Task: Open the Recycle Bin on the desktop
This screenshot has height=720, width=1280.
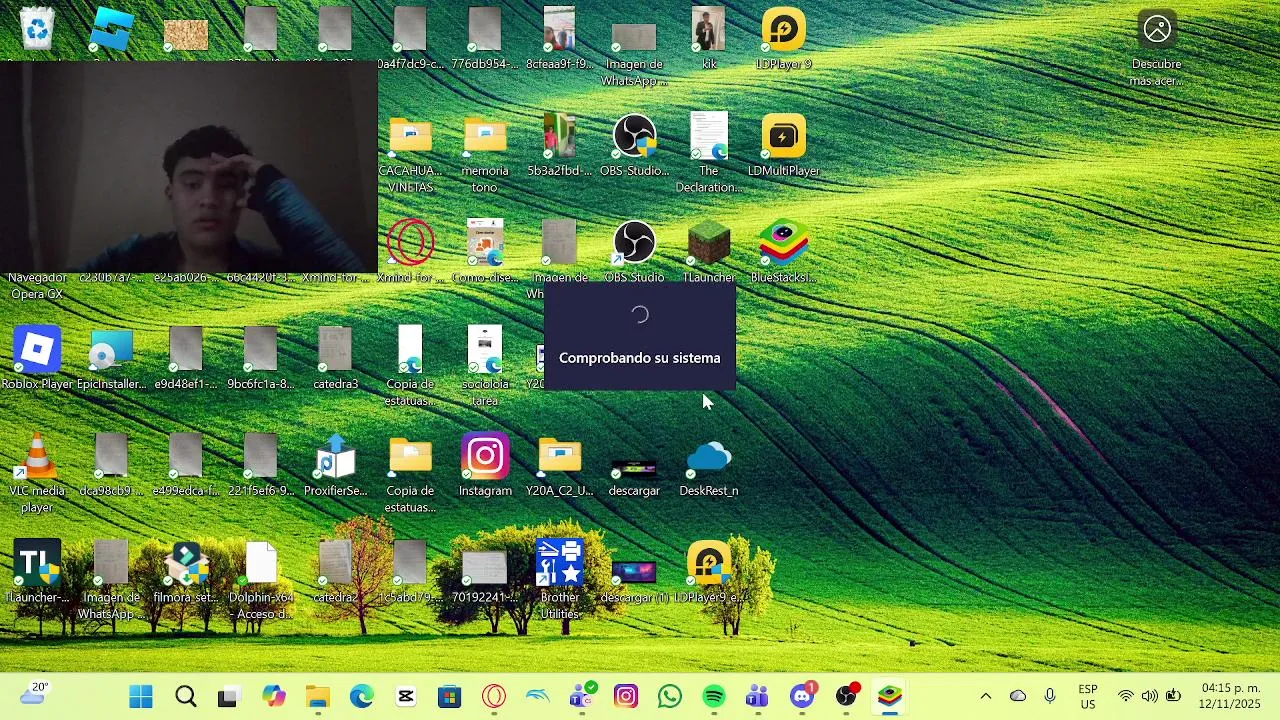Action: click(37, 29)
